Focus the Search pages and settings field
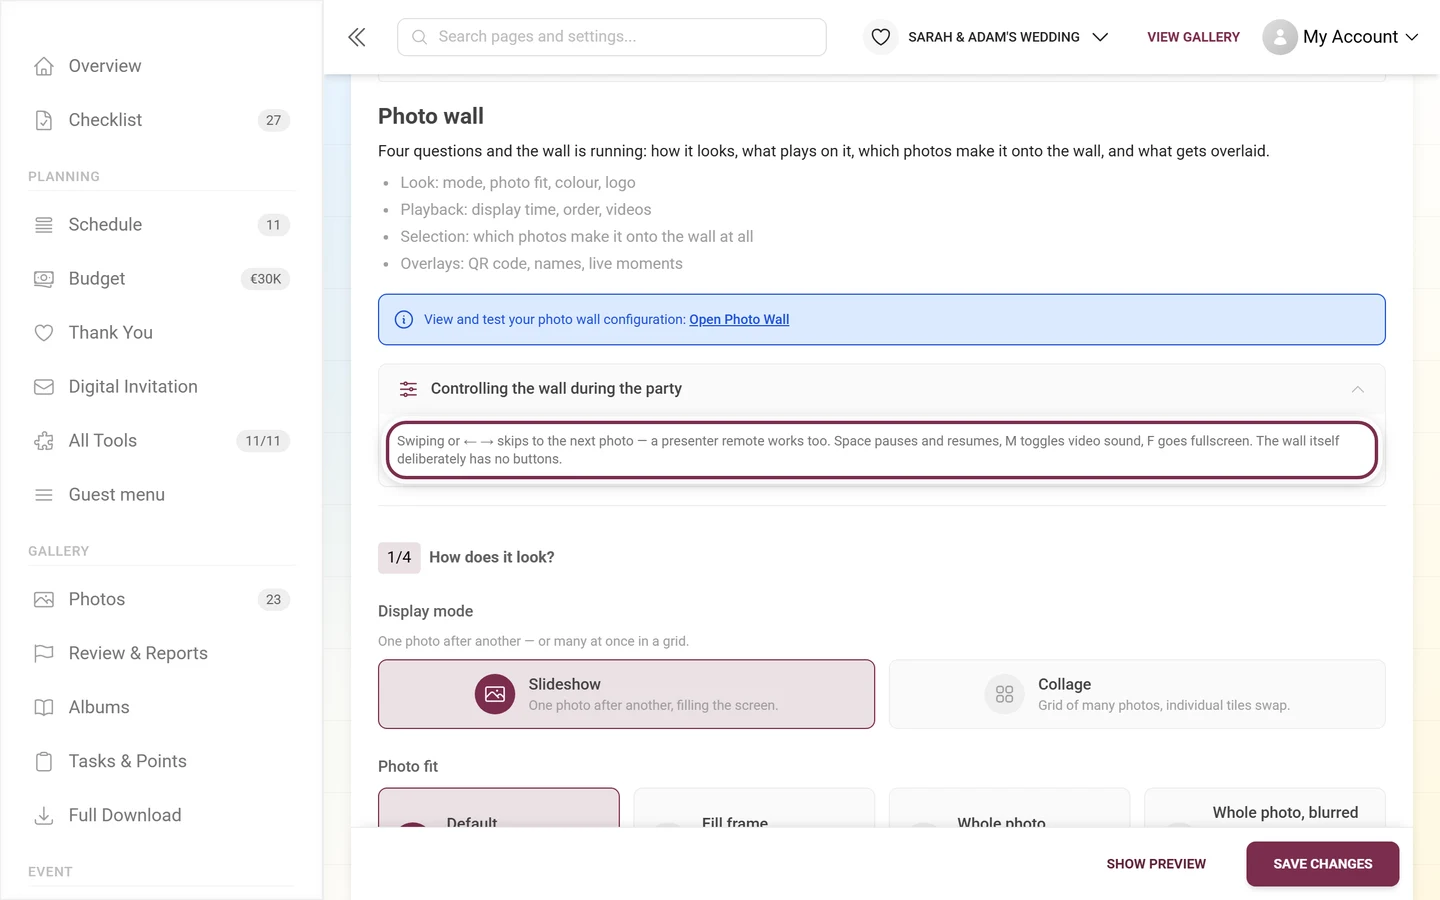The height and width of the screenshot is (900, 1440). click(x=612, y=37)
